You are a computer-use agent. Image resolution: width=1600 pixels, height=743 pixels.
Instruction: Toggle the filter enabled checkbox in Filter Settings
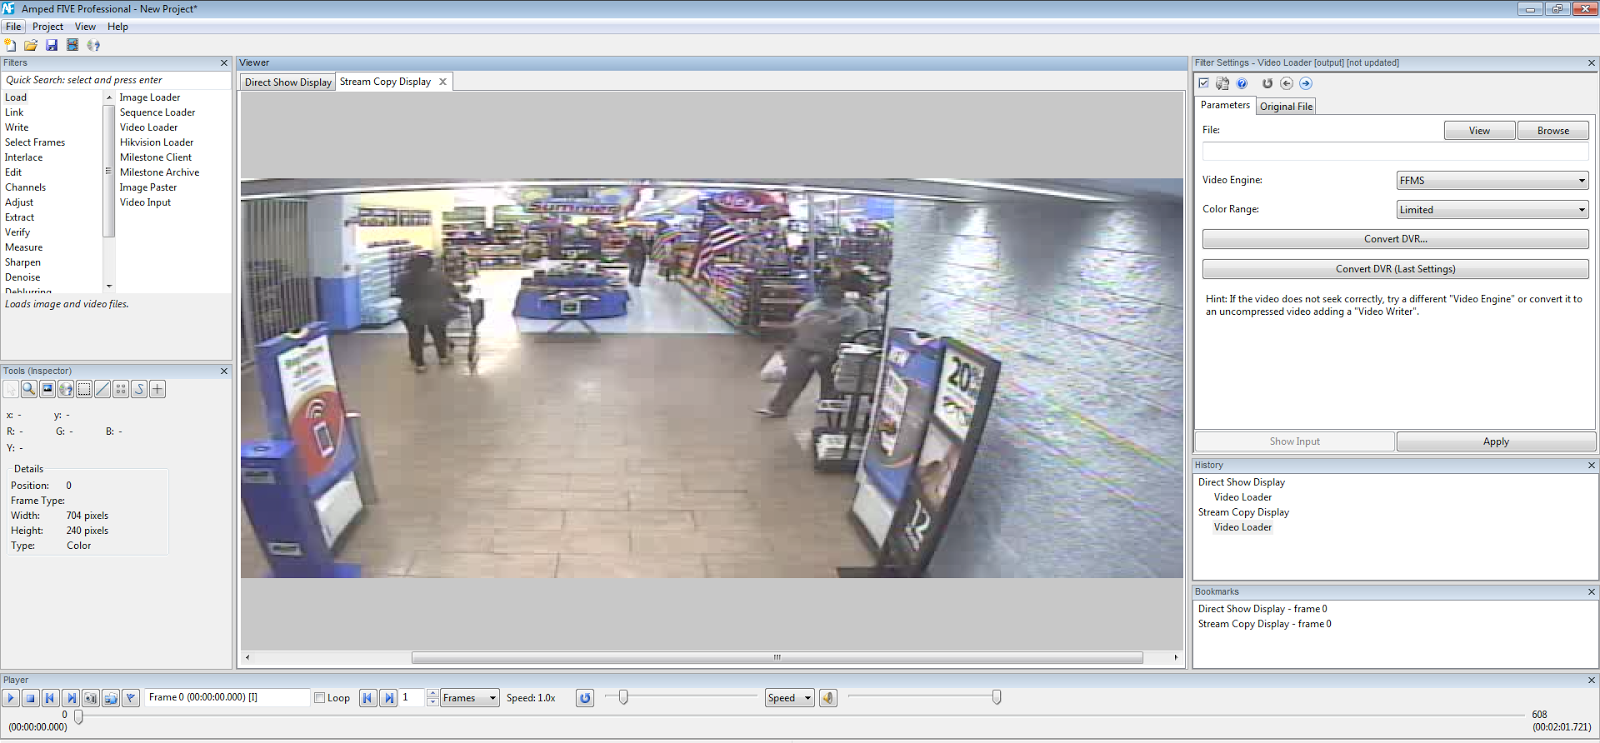pyautogui.click(x=1203, y=84)
